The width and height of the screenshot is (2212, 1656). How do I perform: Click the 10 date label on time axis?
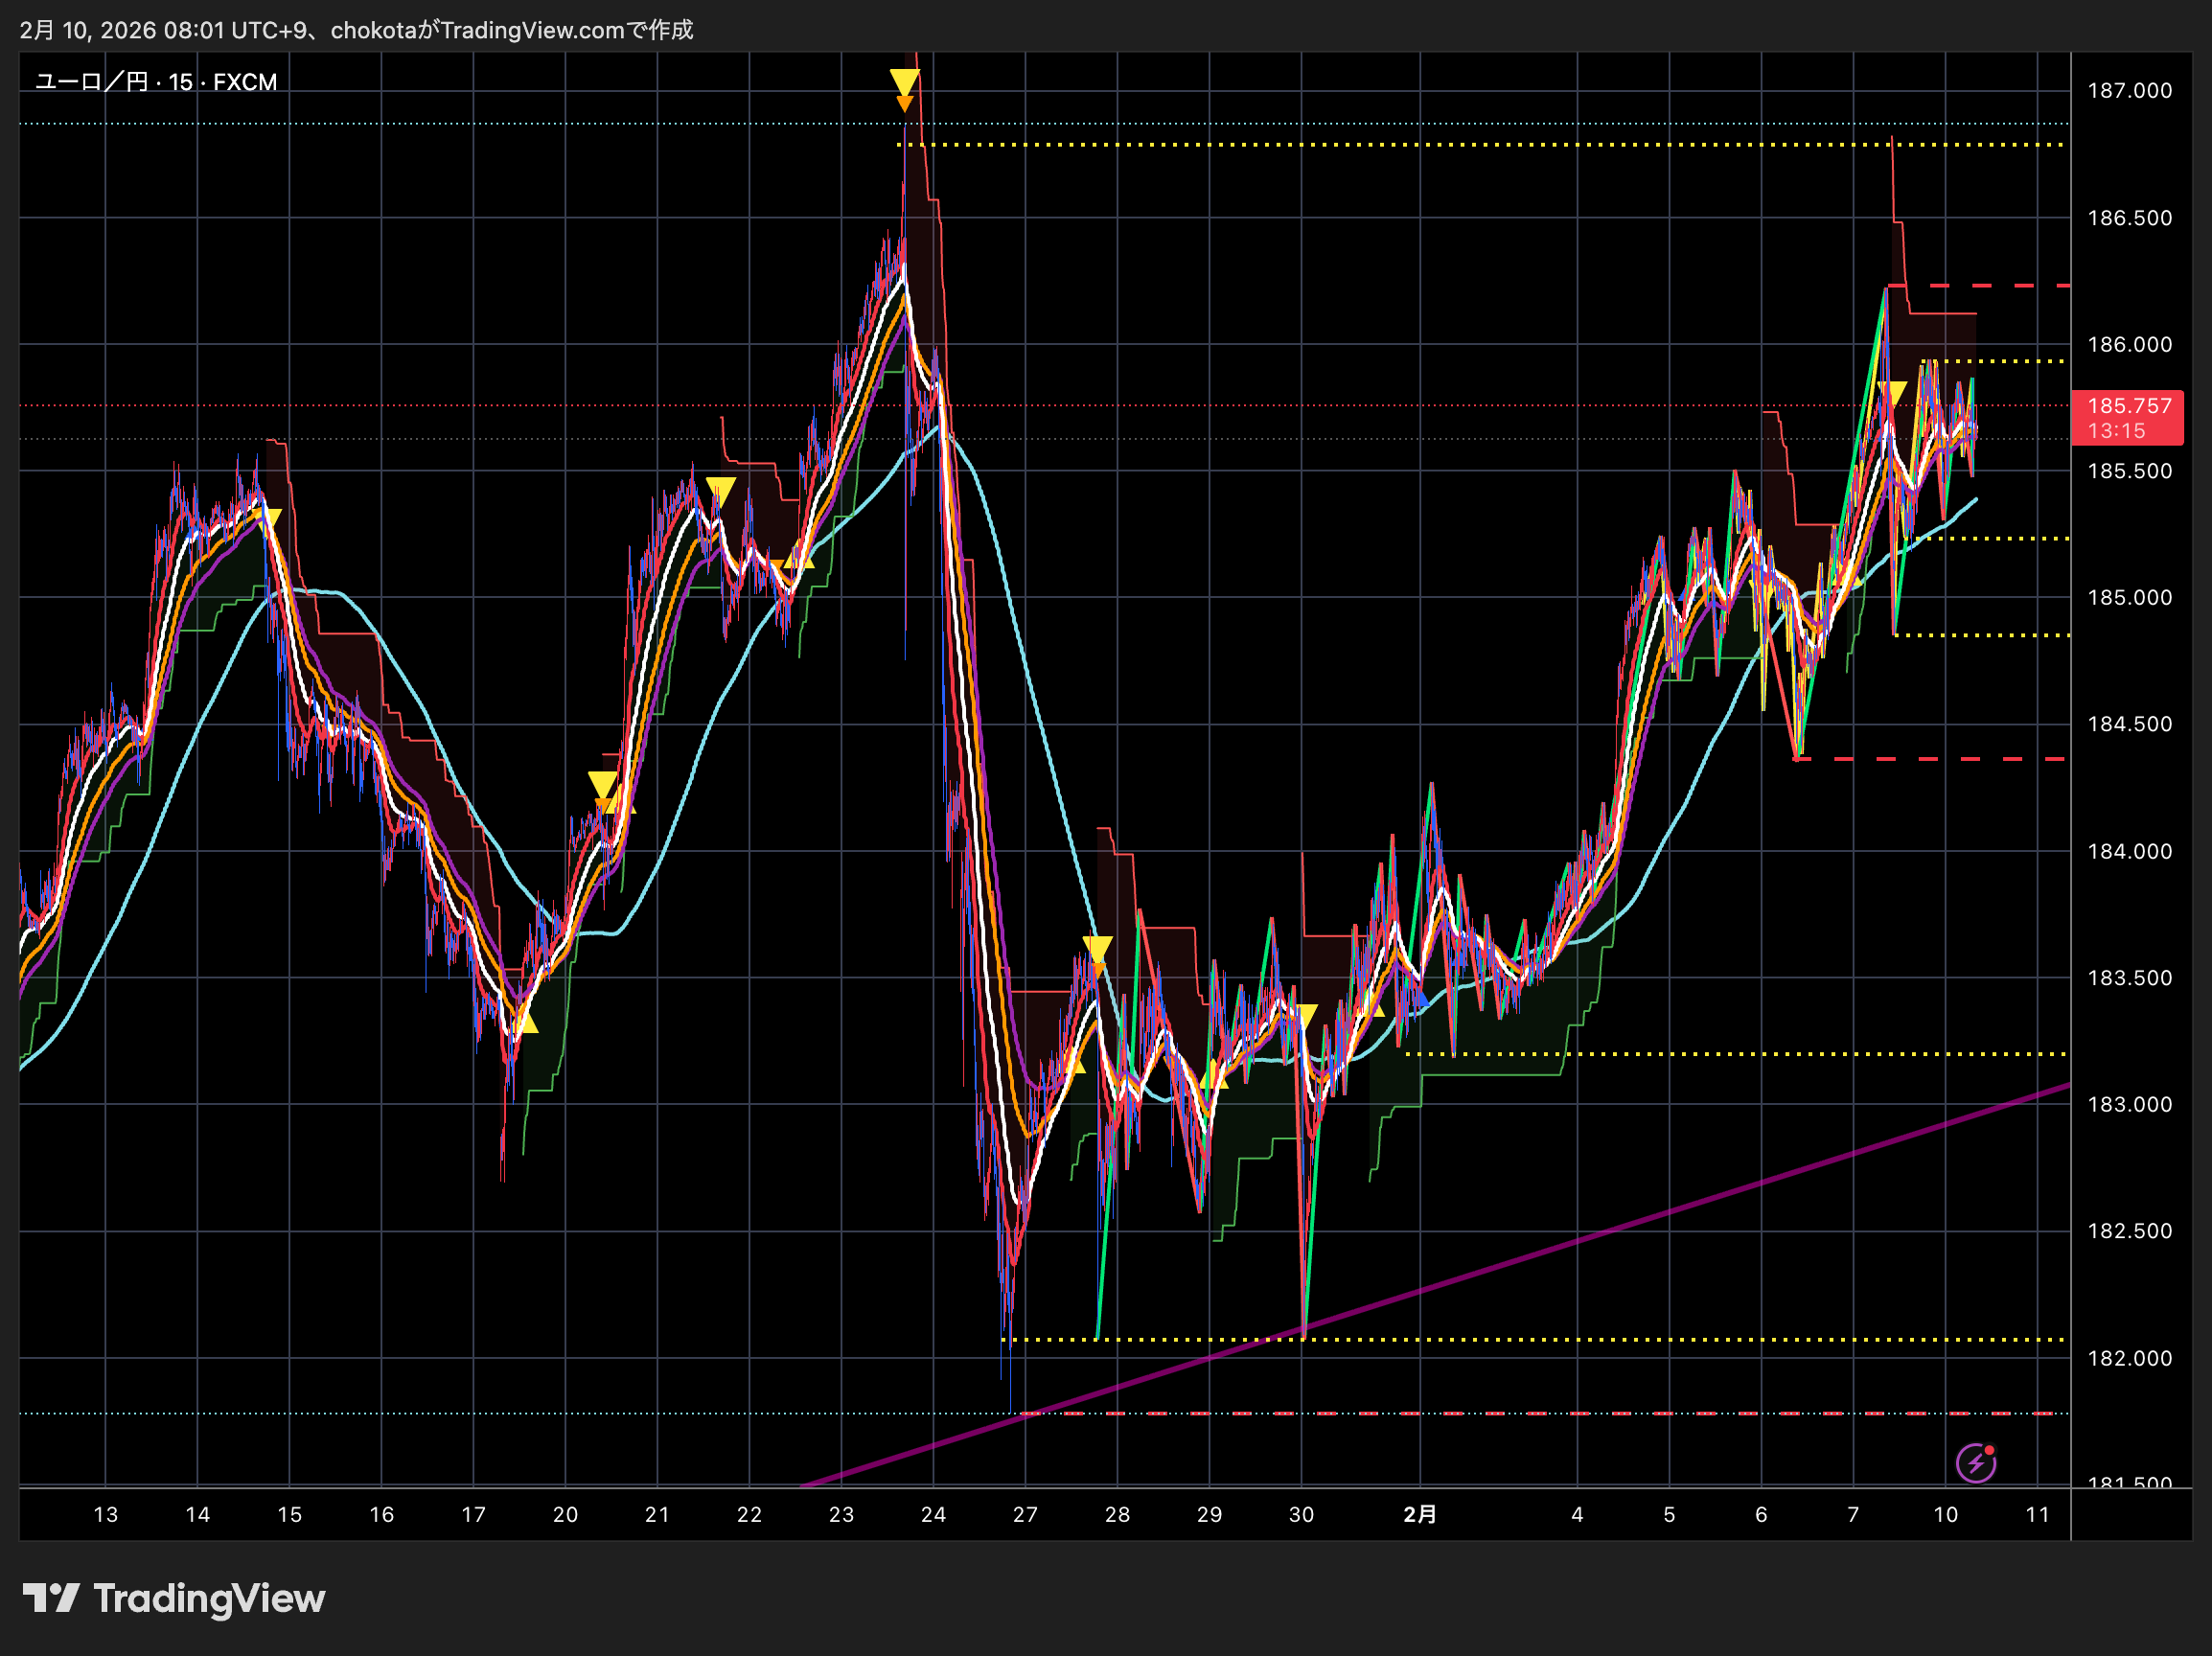1945,1514
